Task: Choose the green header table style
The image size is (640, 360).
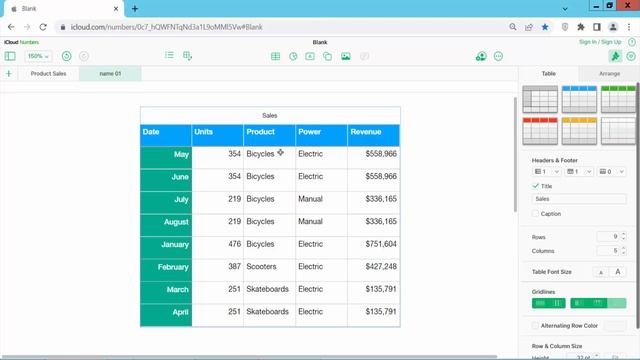Action: 618,99
